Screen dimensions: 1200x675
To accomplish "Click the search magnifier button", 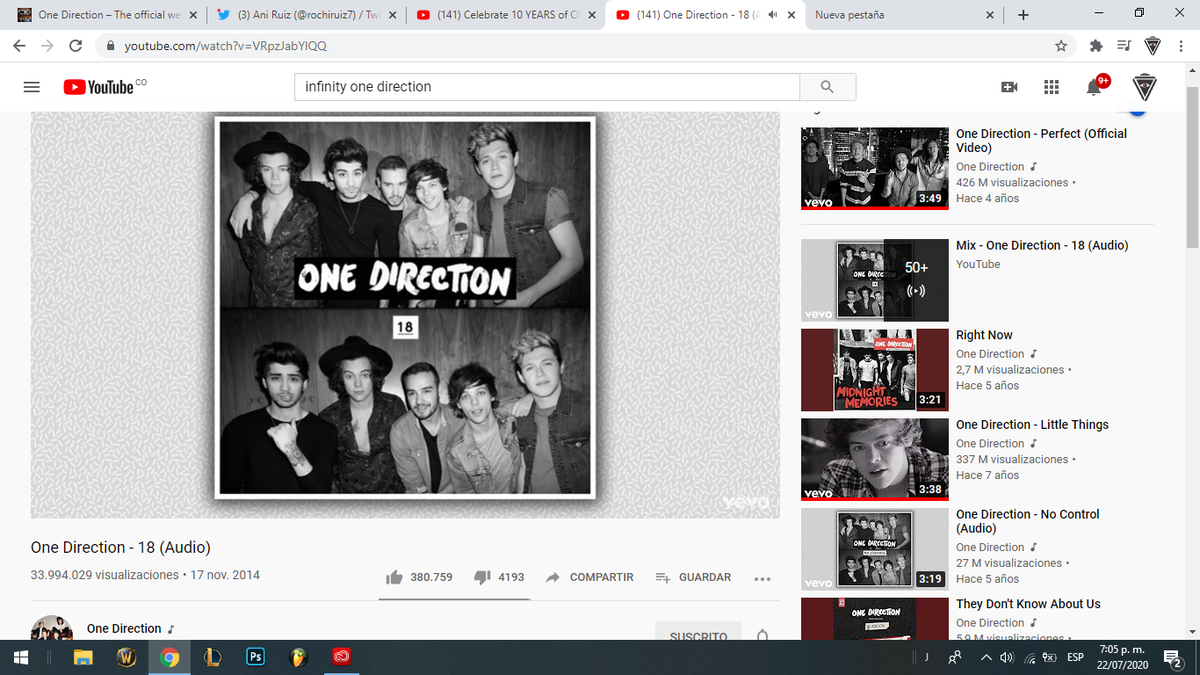I will [x=827, y=87].
